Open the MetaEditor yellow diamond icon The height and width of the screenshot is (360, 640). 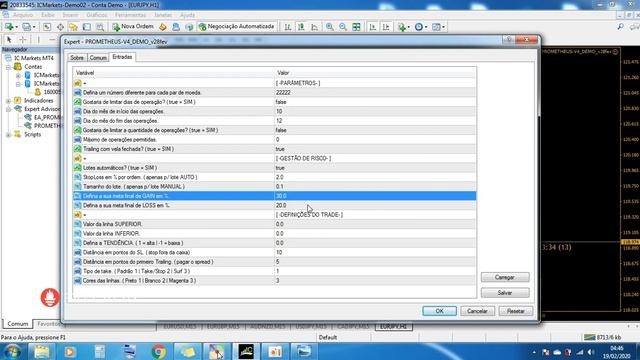click(x=162, y=27)
